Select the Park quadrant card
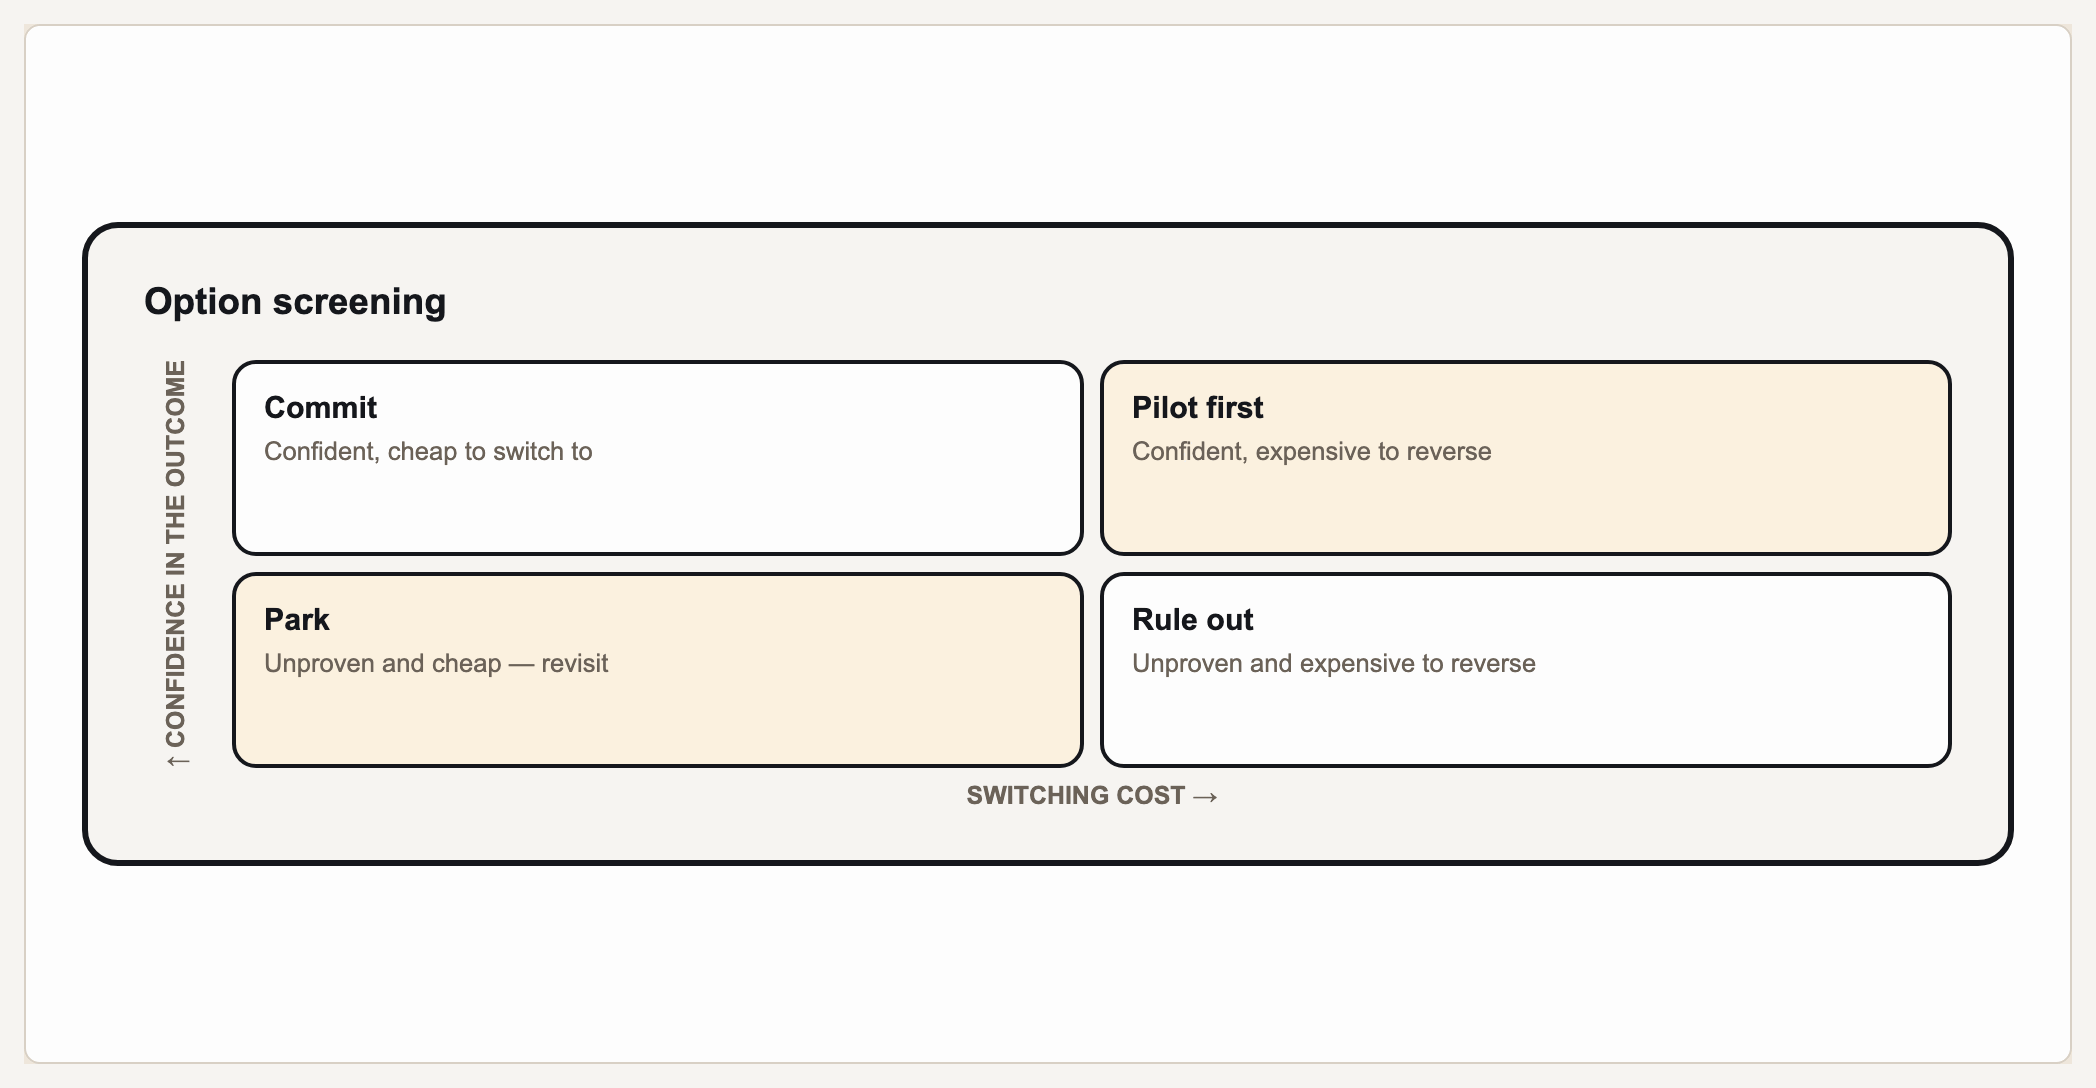Viewport: 2096px width, 1088px height. click(x=658, y=670)
